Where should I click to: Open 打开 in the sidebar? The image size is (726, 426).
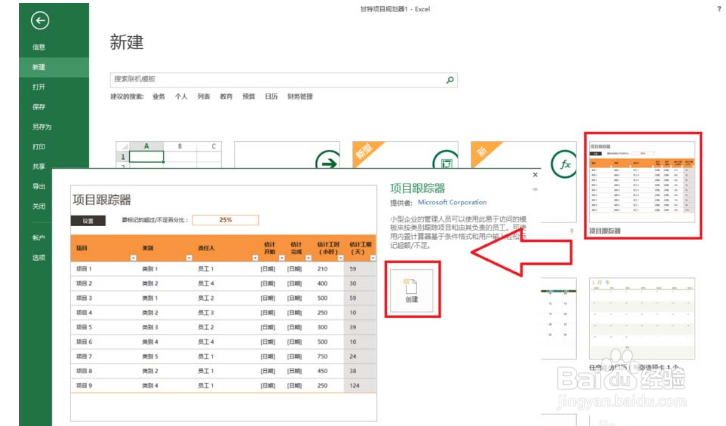click(x=39, y=87)
